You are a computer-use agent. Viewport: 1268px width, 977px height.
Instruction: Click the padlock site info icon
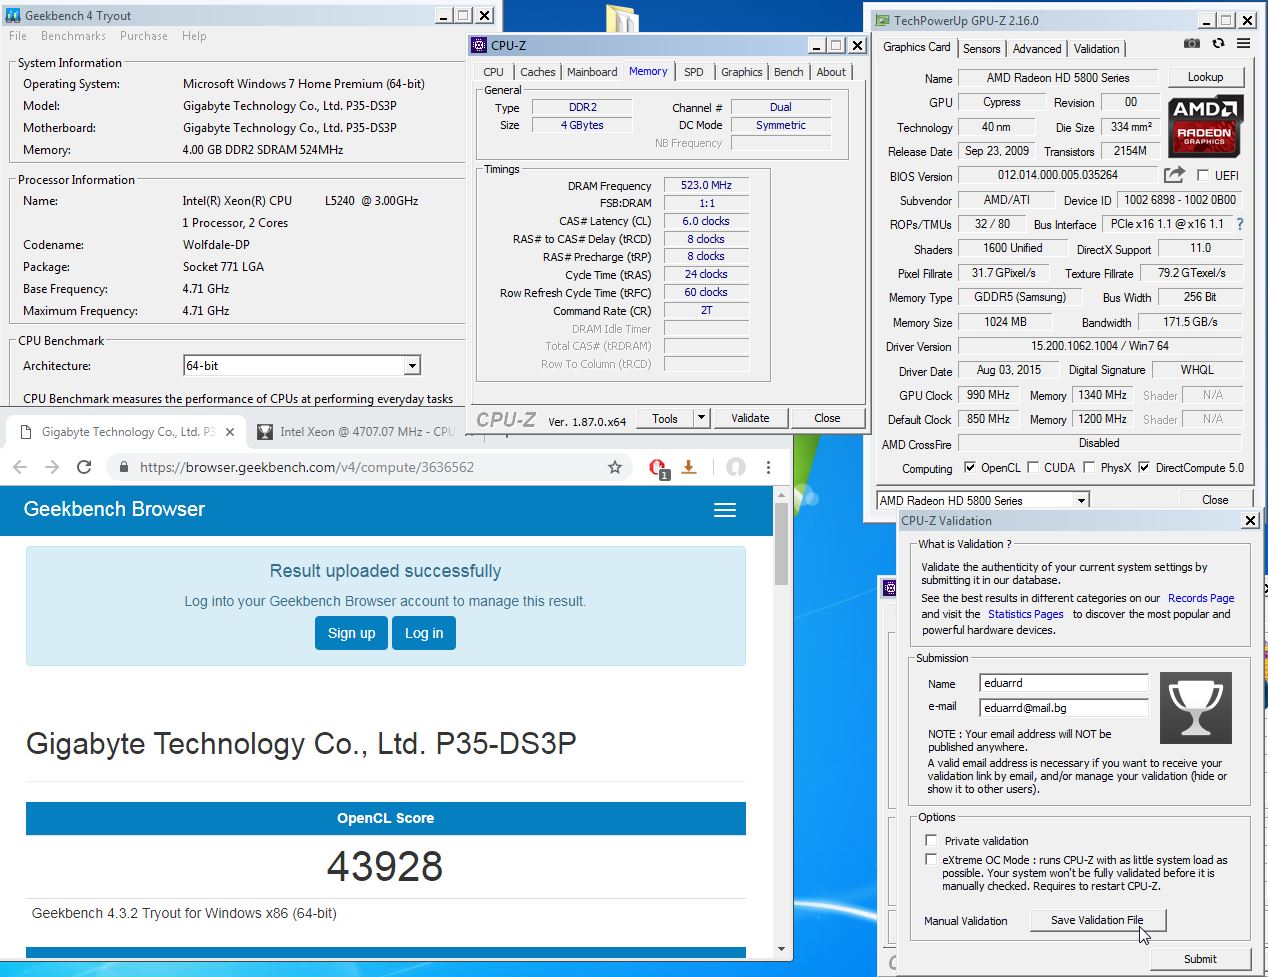[x=123, y=467]
